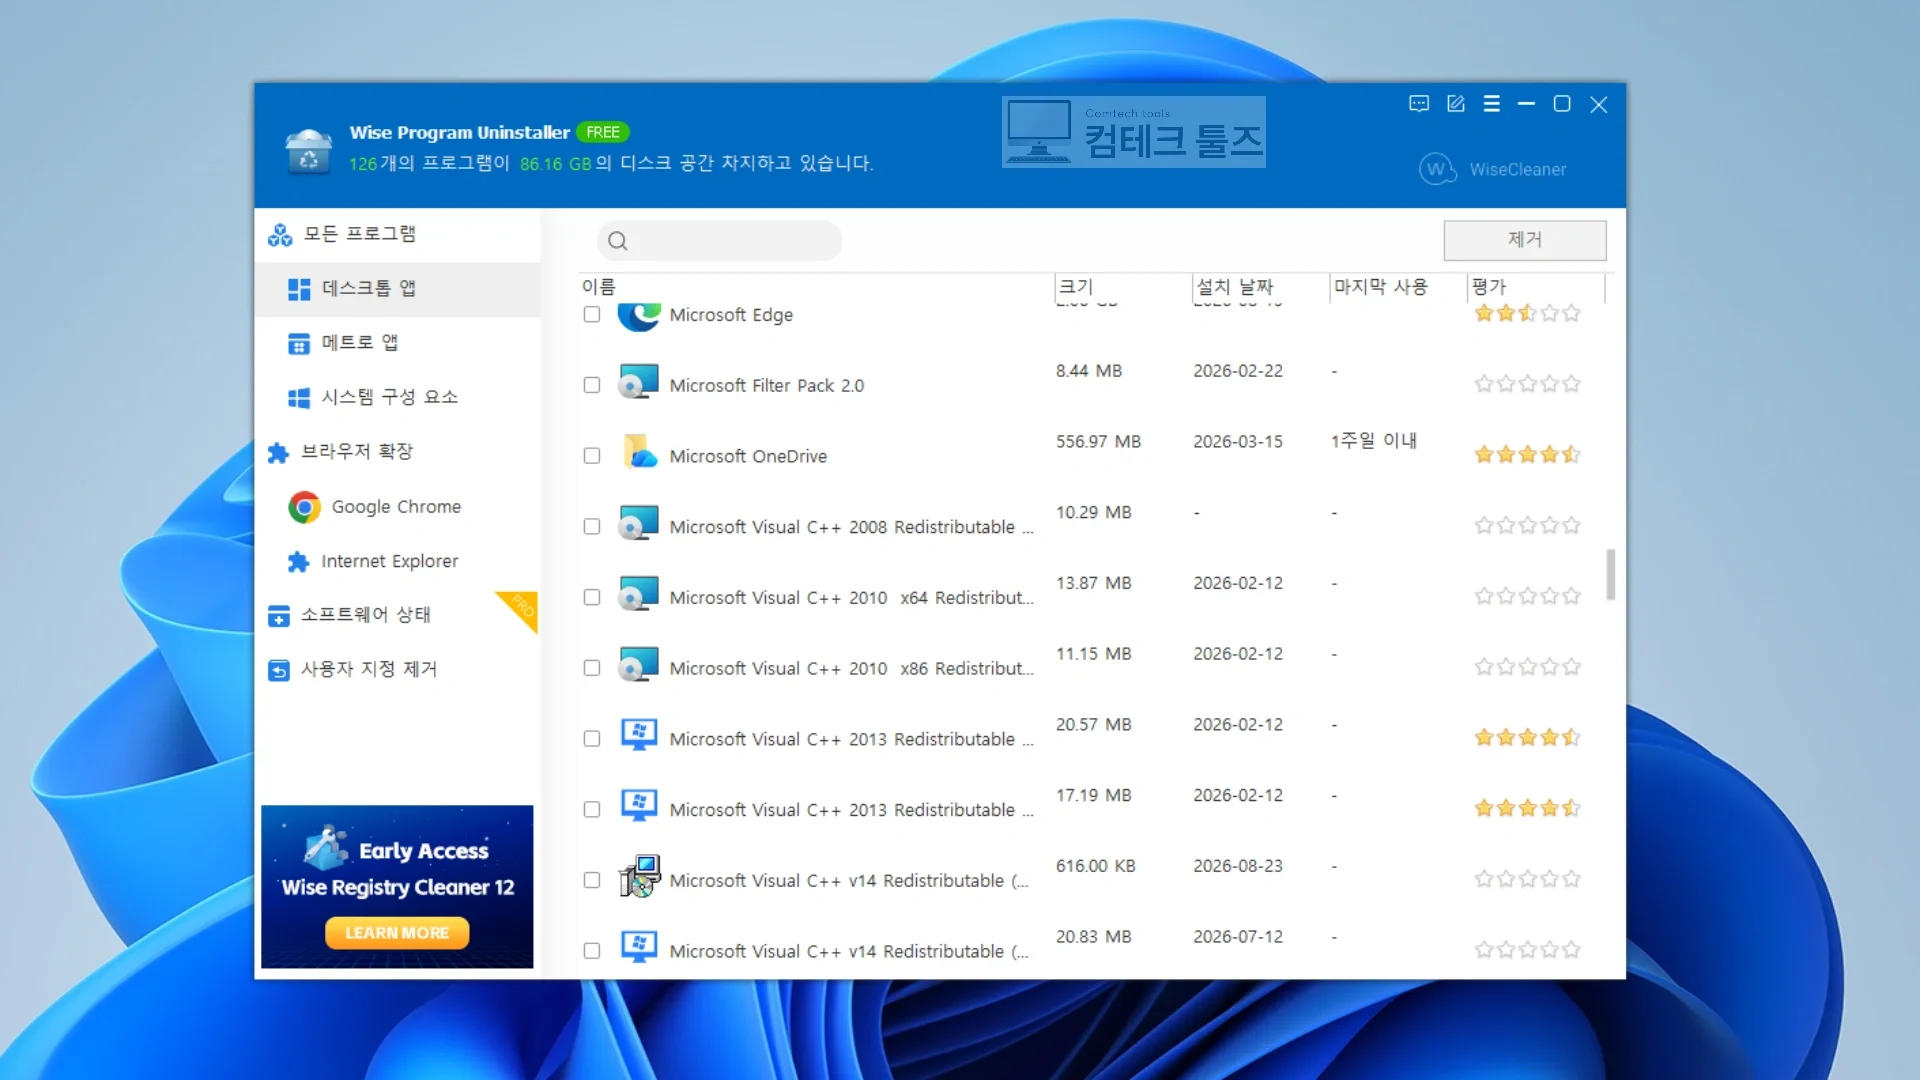Click the Visual C++ 2010 x86 icon

(638, 665)
